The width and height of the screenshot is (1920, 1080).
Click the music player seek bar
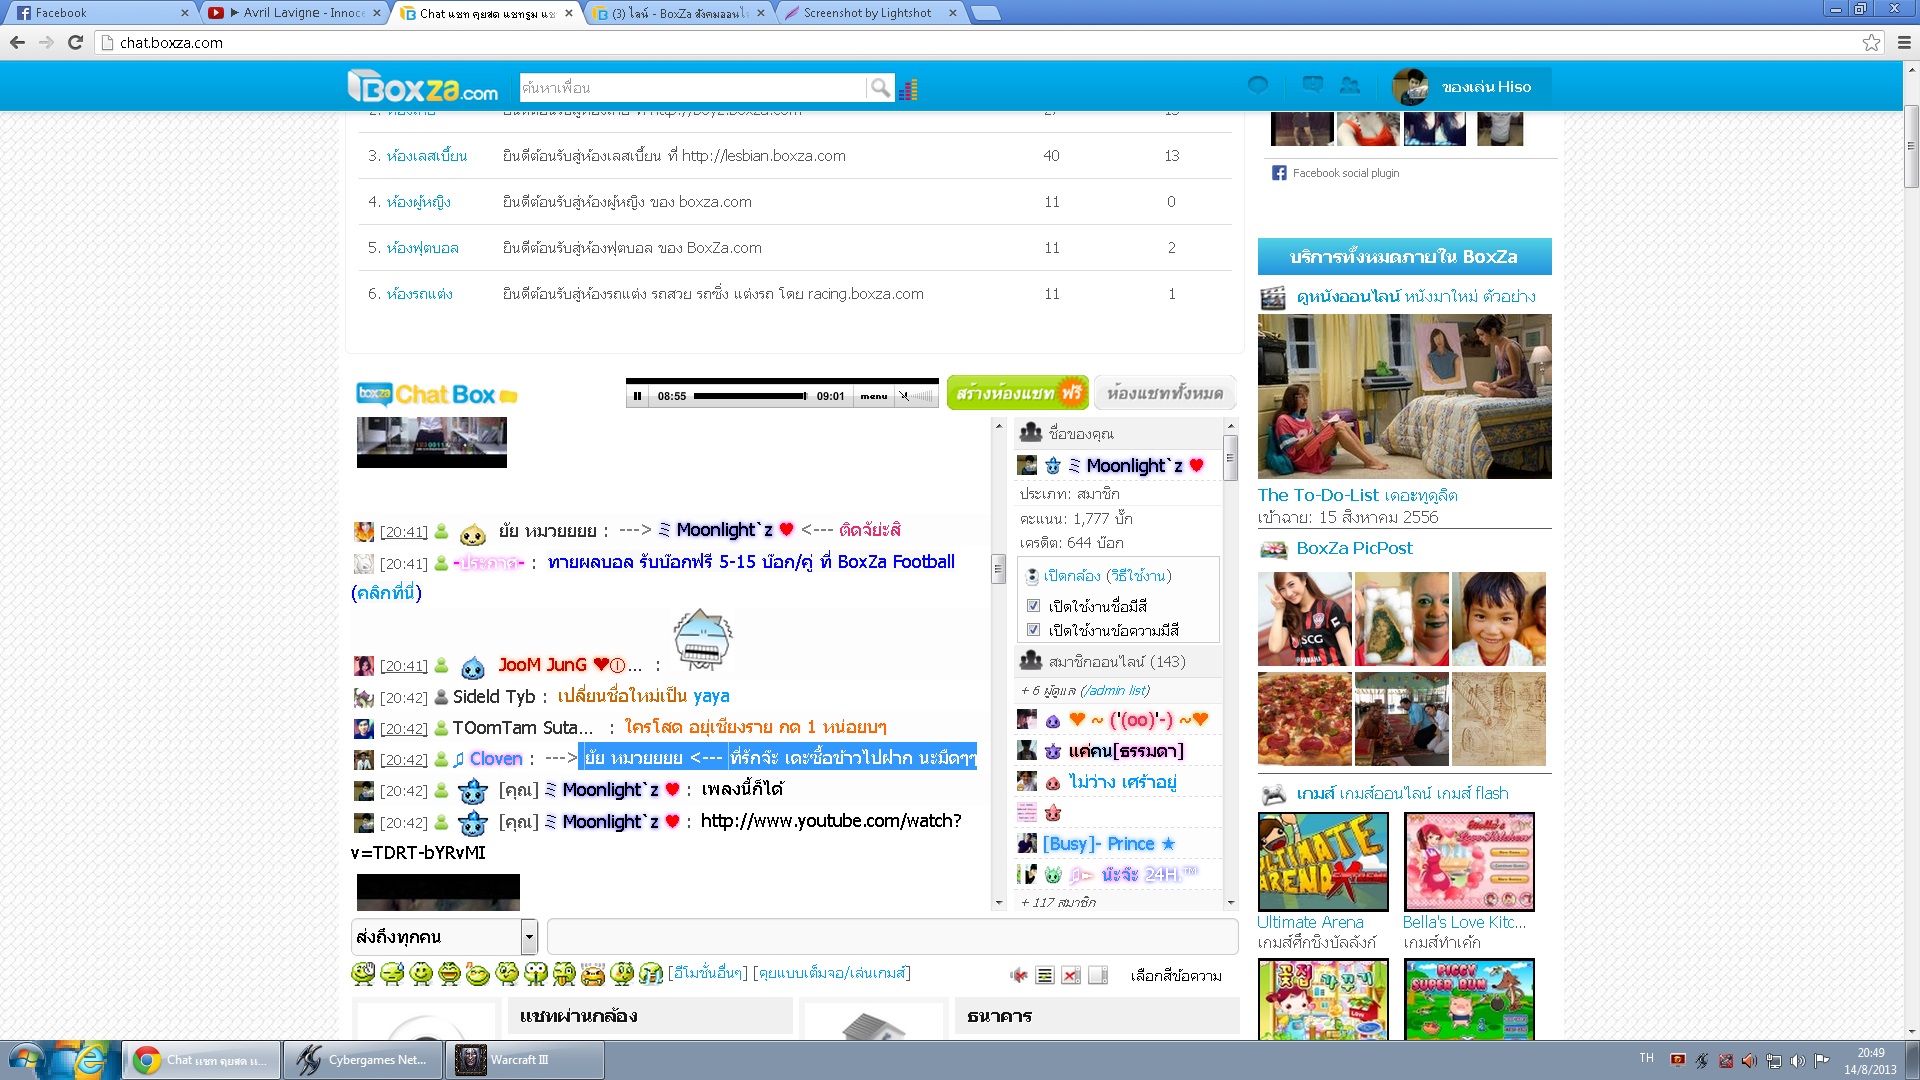[x=750, y=396]
